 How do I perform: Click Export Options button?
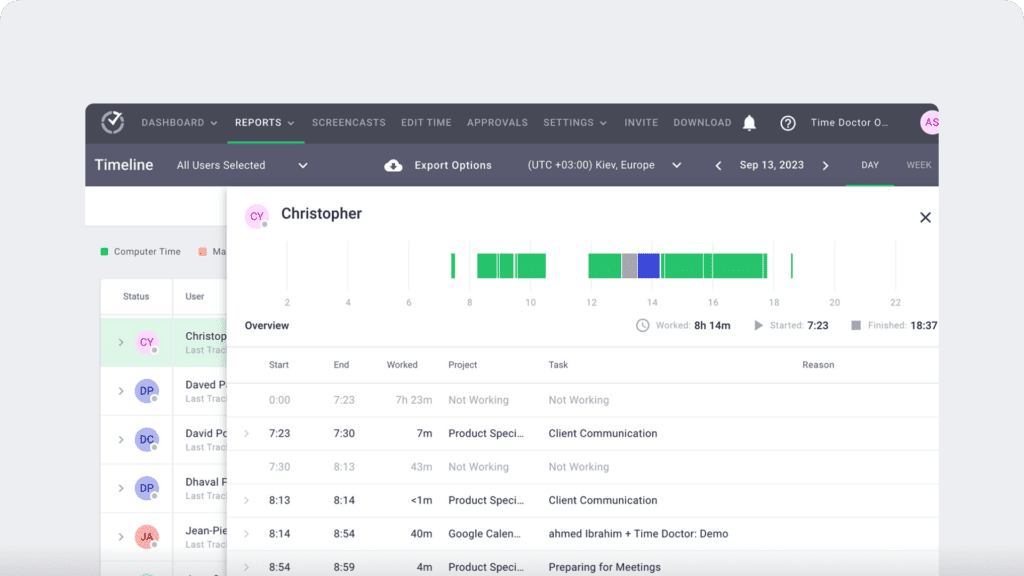click(x=452, y=165)
